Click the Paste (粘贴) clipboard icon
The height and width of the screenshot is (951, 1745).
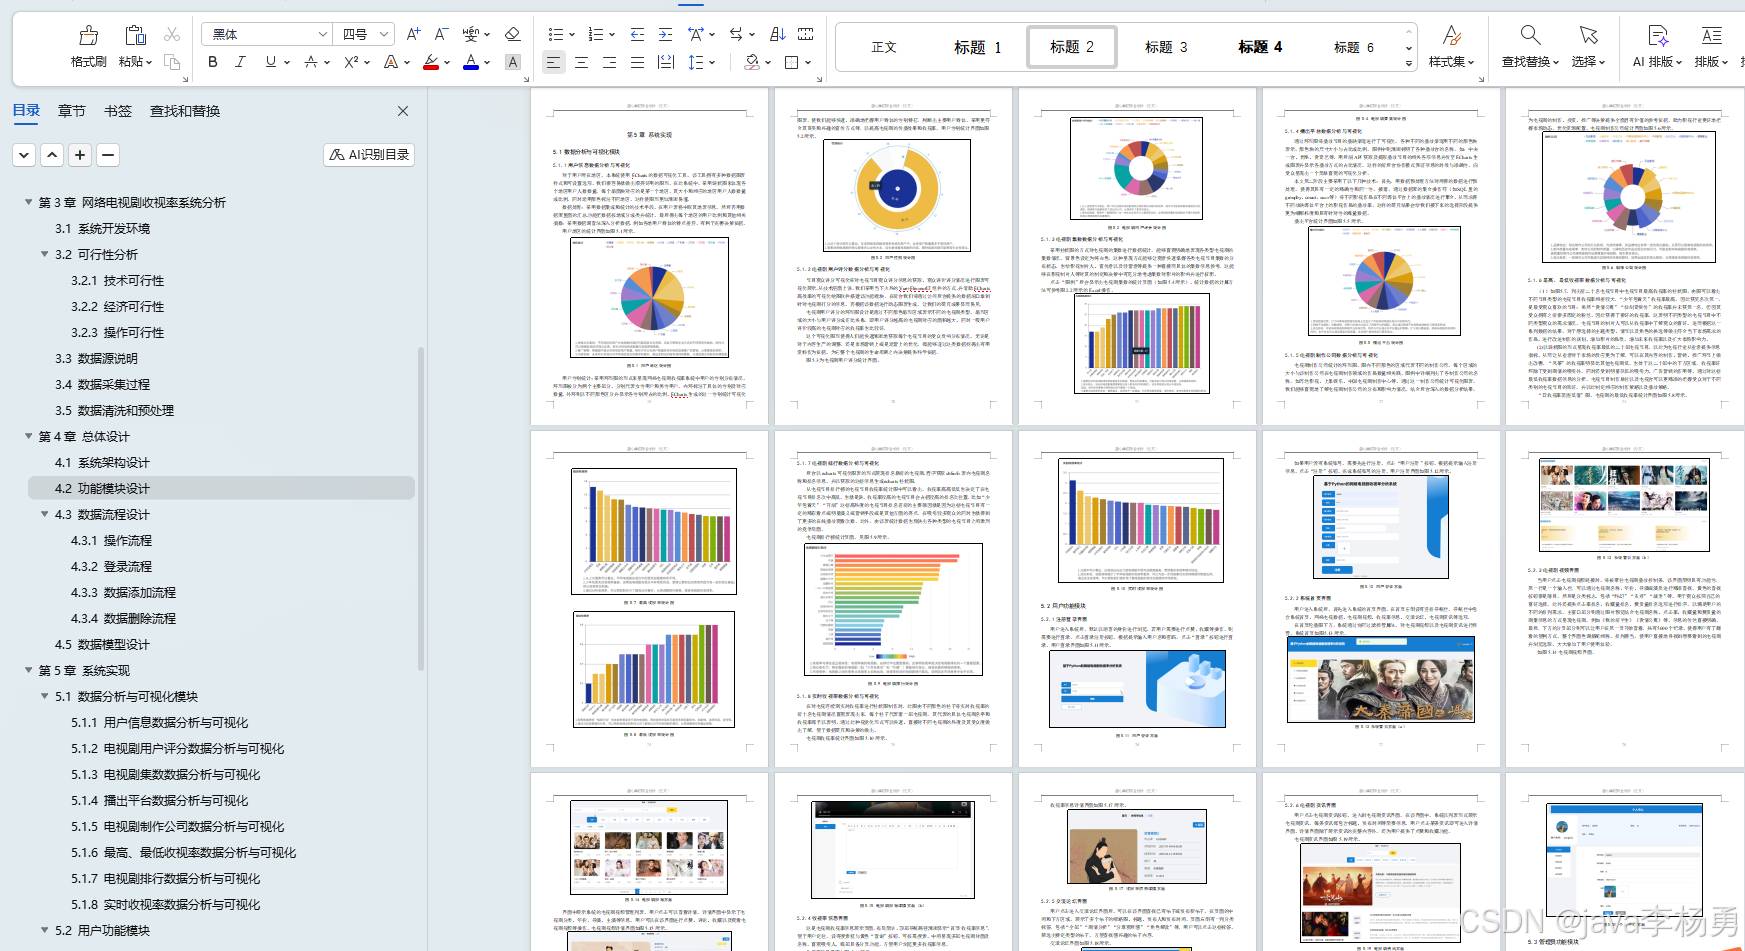135,36
